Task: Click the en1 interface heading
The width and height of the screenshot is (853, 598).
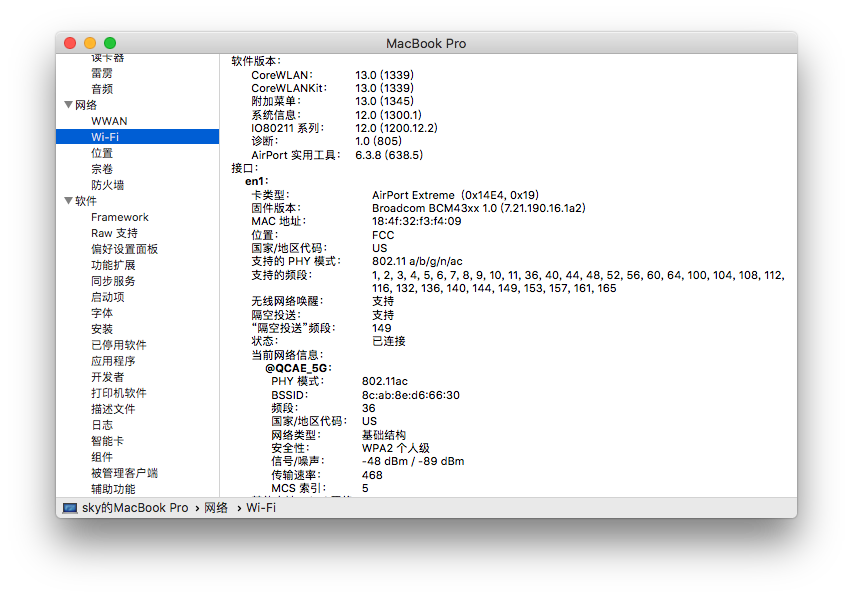Action: (257, 181)
